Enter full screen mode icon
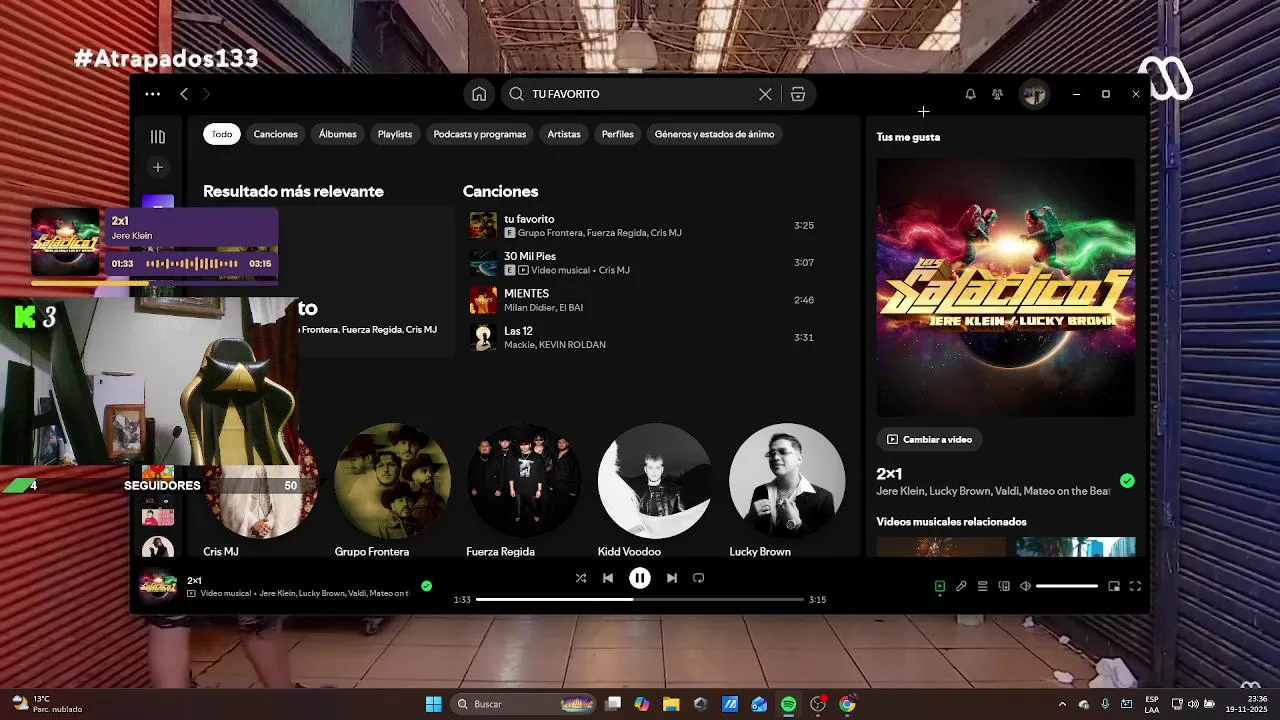Image resolution: width=1280 pixels, height=720 pixels. click(x=1135, y=586)
